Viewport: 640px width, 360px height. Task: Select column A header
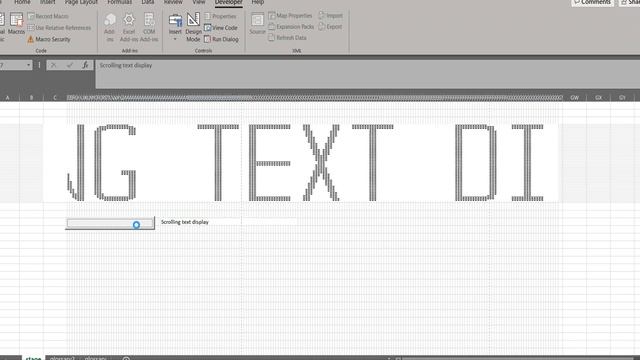tap(8, 98)
